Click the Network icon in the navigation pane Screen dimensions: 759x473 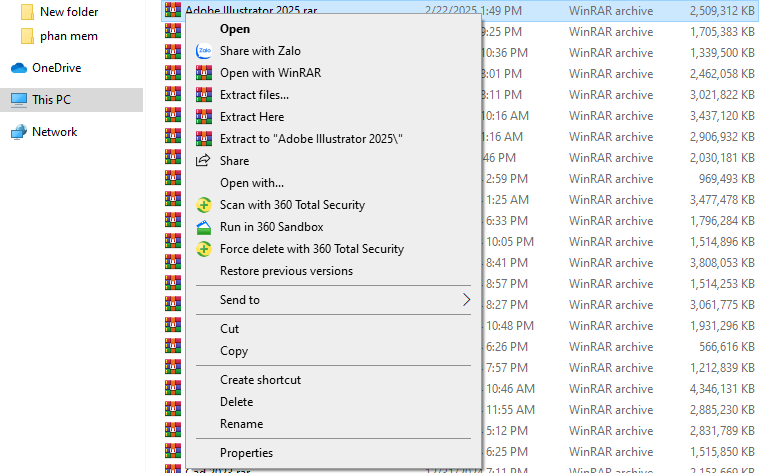click(19, 132)
